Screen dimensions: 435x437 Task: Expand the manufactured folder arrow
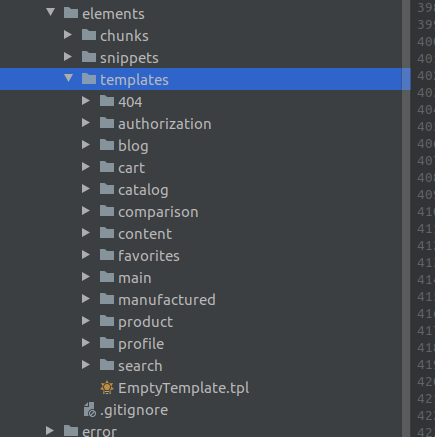[86, 299]
